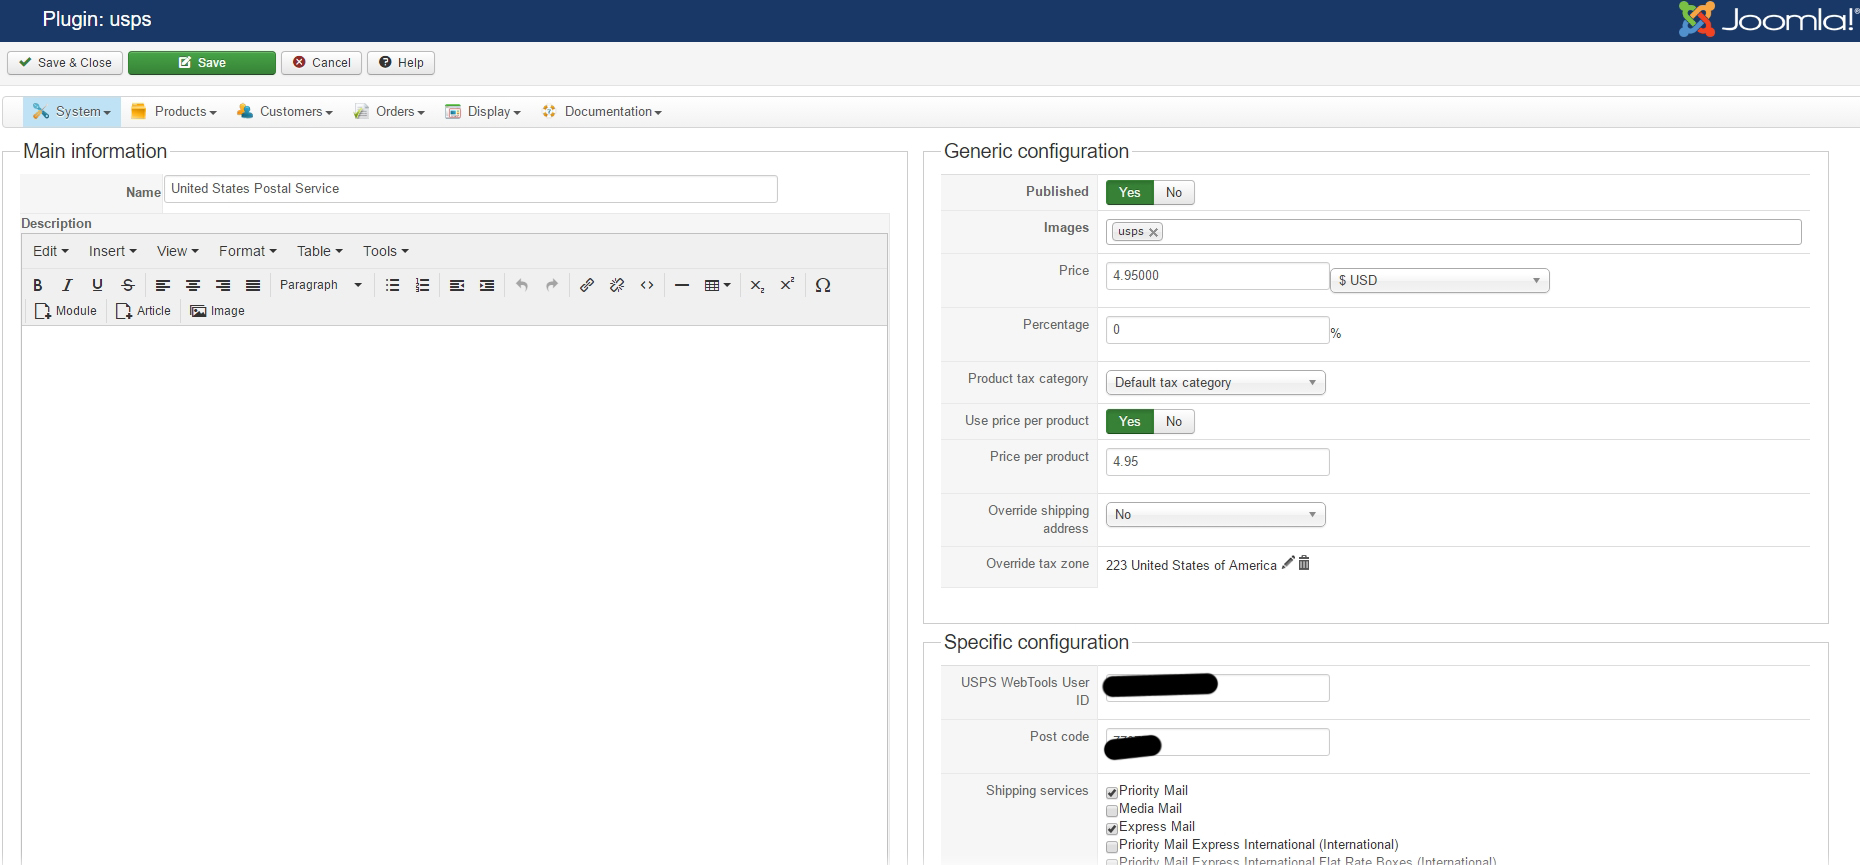Insert an Article link into the description
Viewport: 1860px width, 865px height.
[x=143, y=311]
